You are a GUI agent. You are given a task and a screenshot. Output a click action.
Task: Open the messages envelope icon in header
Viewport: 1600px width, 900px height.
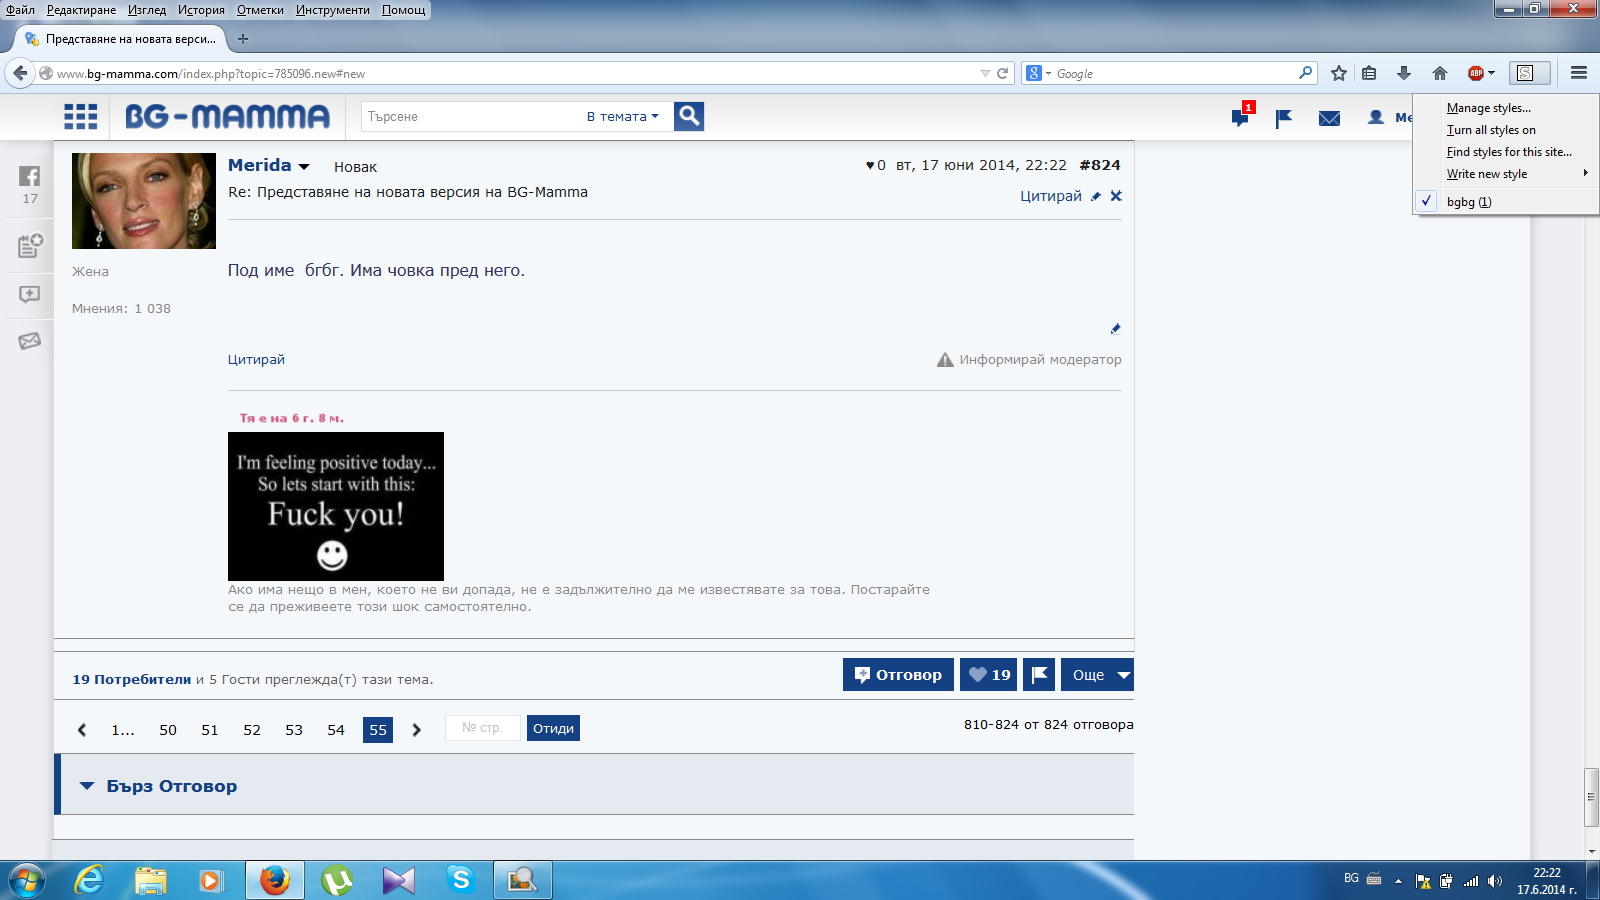[x=1329, y=118]
